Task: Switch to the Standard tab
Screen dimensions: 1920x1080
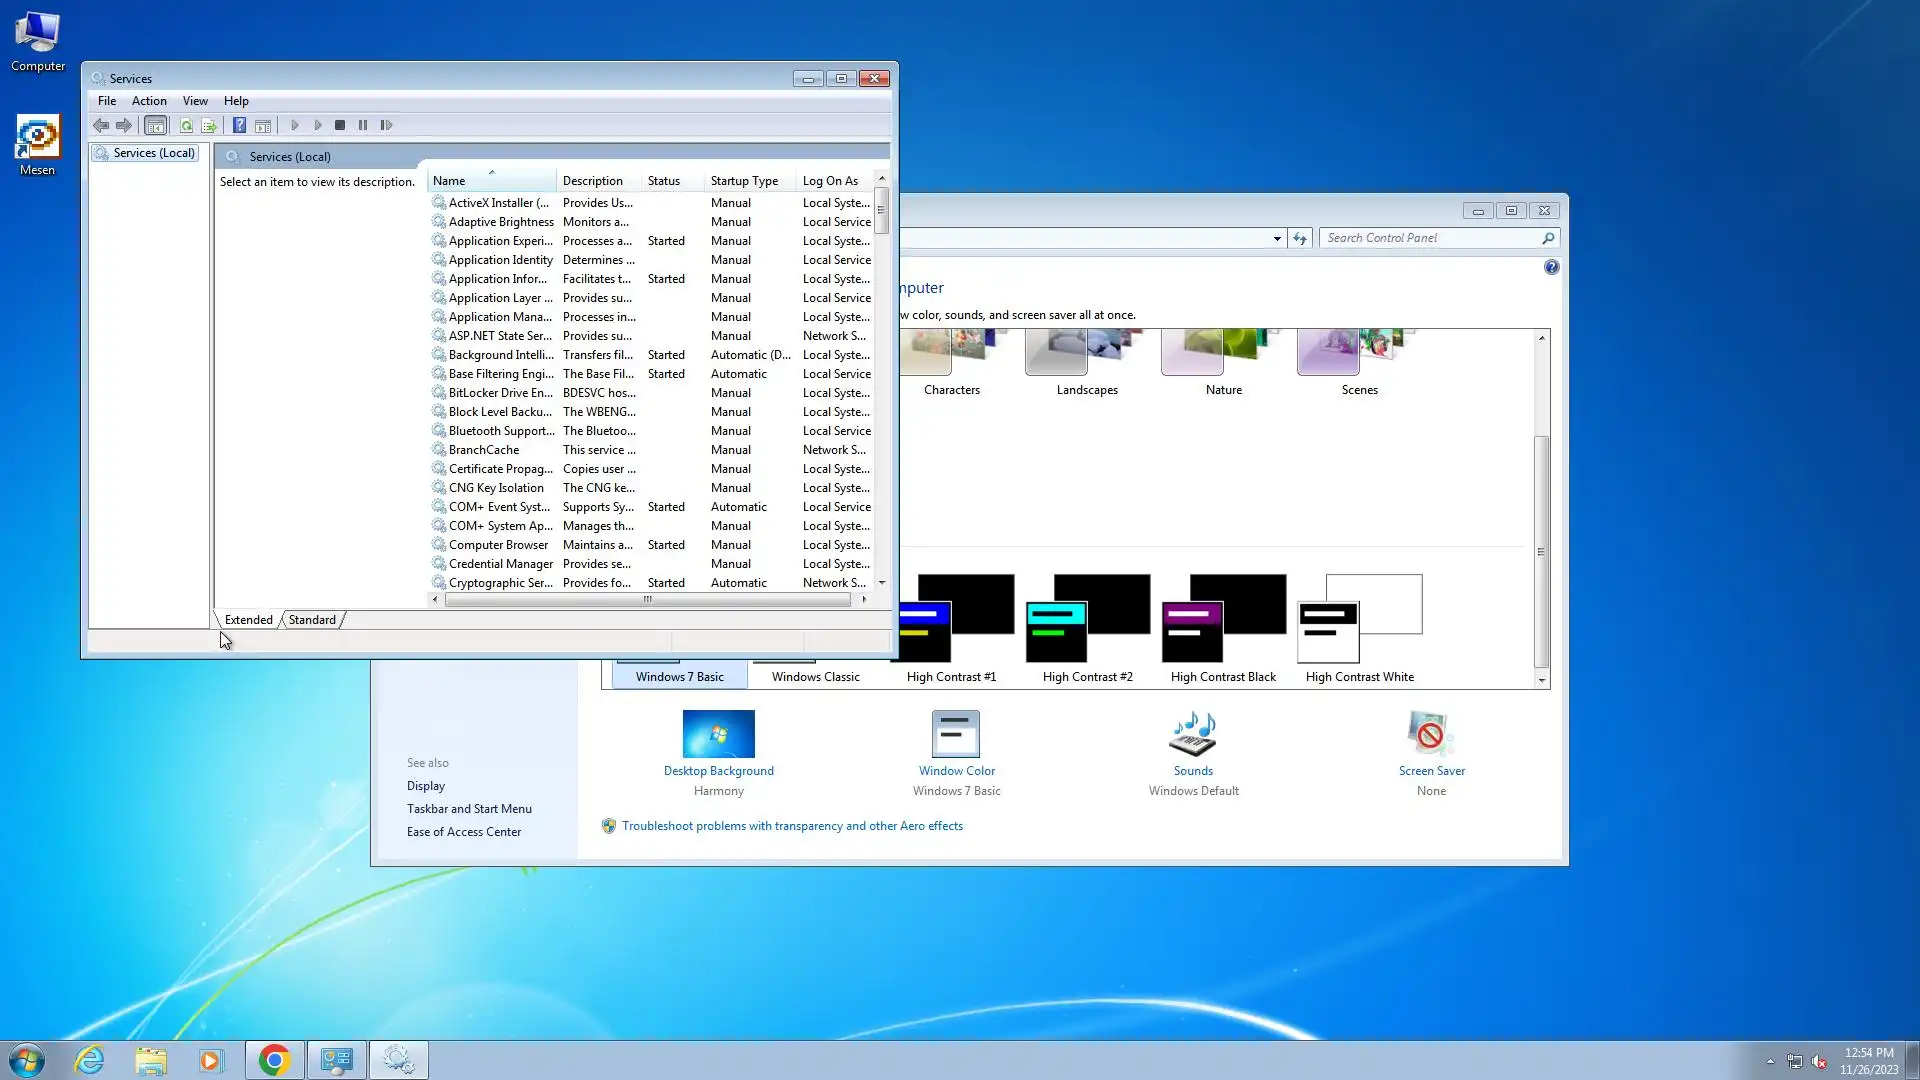Action: tap(312, 620)
